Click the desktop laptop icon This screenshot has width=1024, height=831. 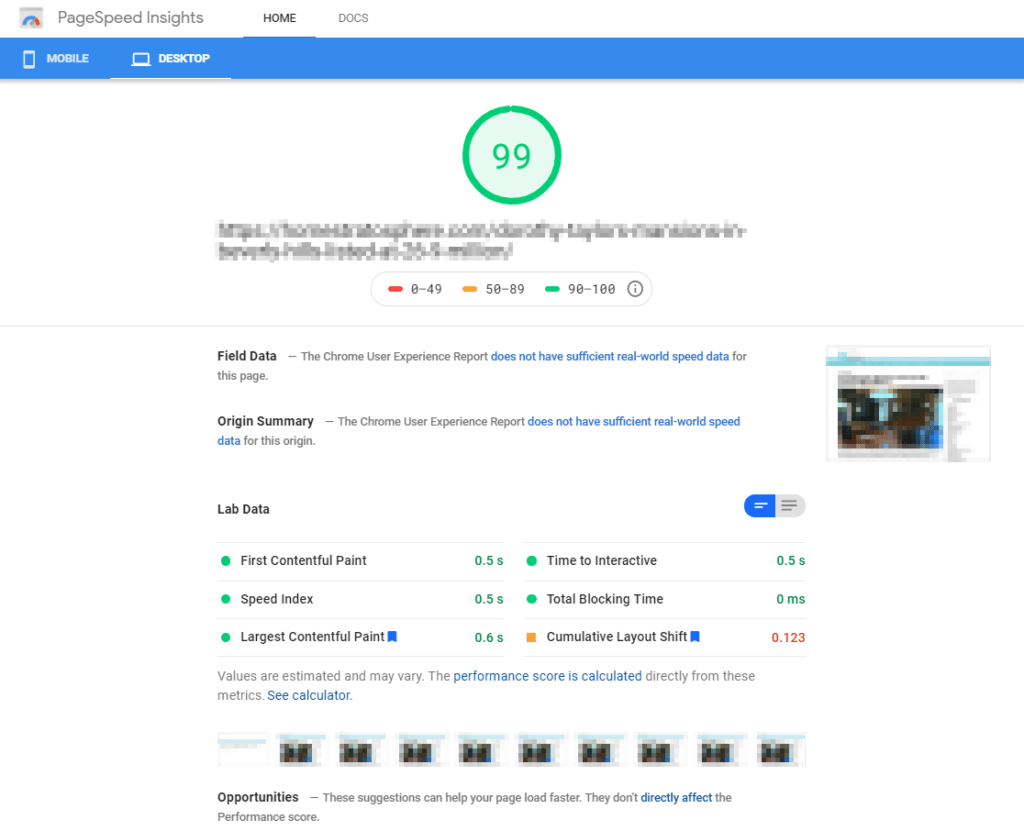140,59
